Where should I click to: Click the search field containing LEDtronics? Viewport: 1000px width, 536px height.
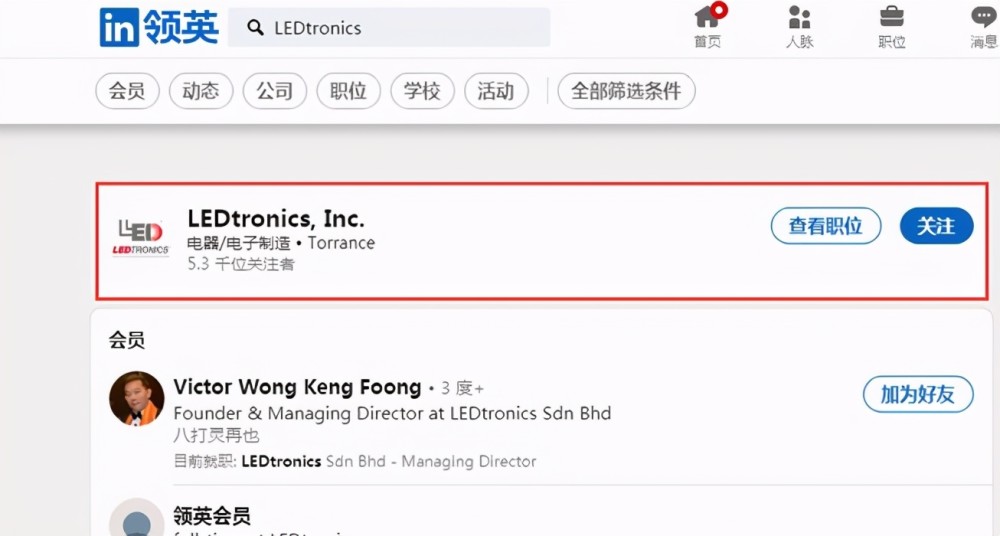coord(400,28)
